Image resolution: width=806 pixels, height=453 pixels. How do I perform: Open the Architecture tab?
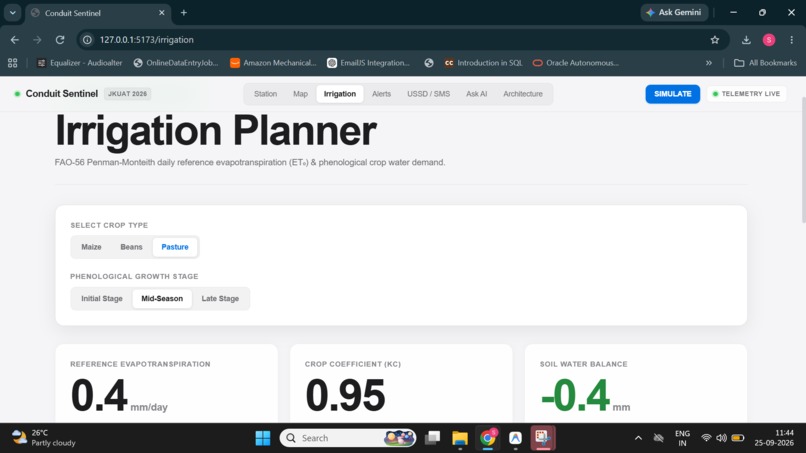pyautogui.click(x=523, y=94)
